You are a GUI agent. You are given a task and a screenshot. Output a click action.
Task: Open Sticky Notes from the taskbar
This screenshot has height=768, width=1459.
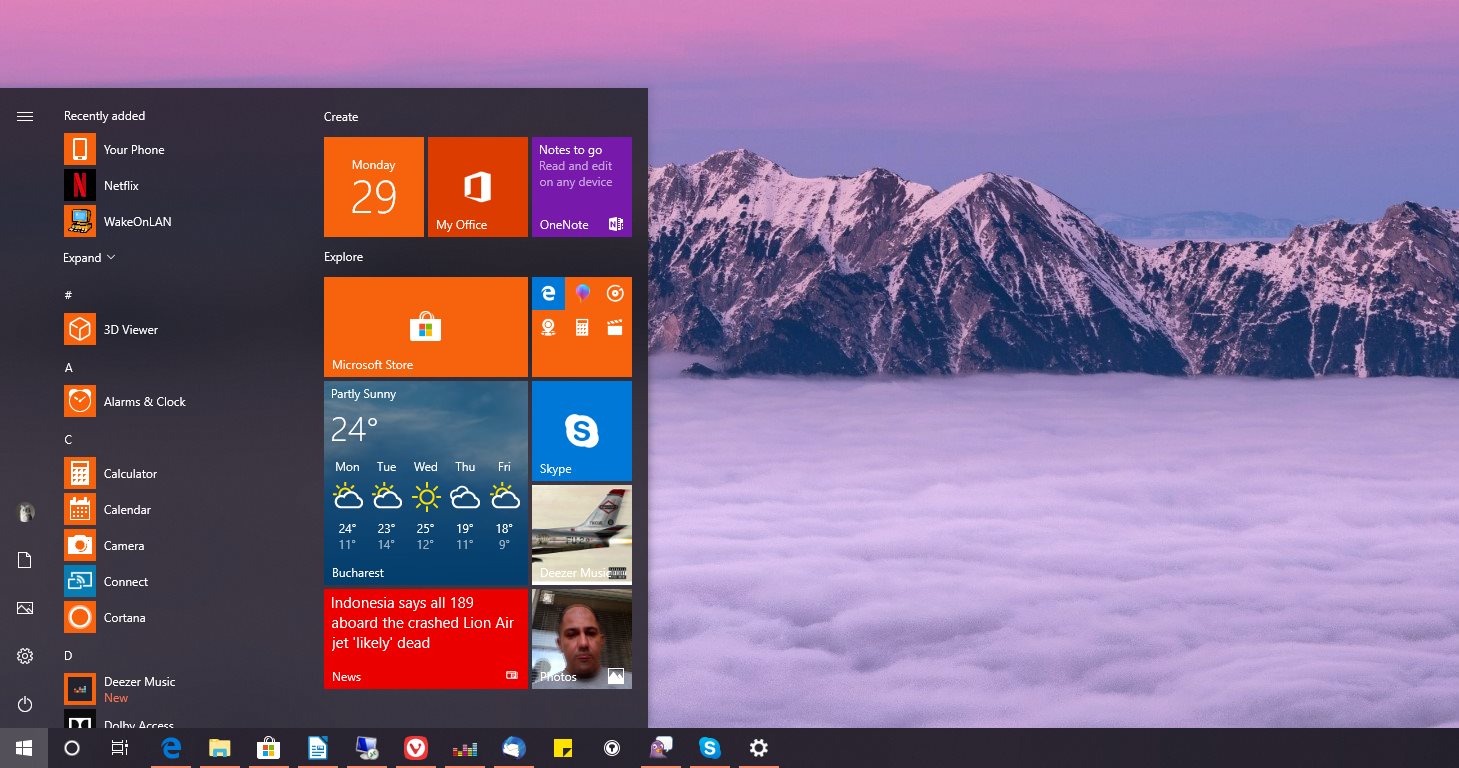point(563,748)
